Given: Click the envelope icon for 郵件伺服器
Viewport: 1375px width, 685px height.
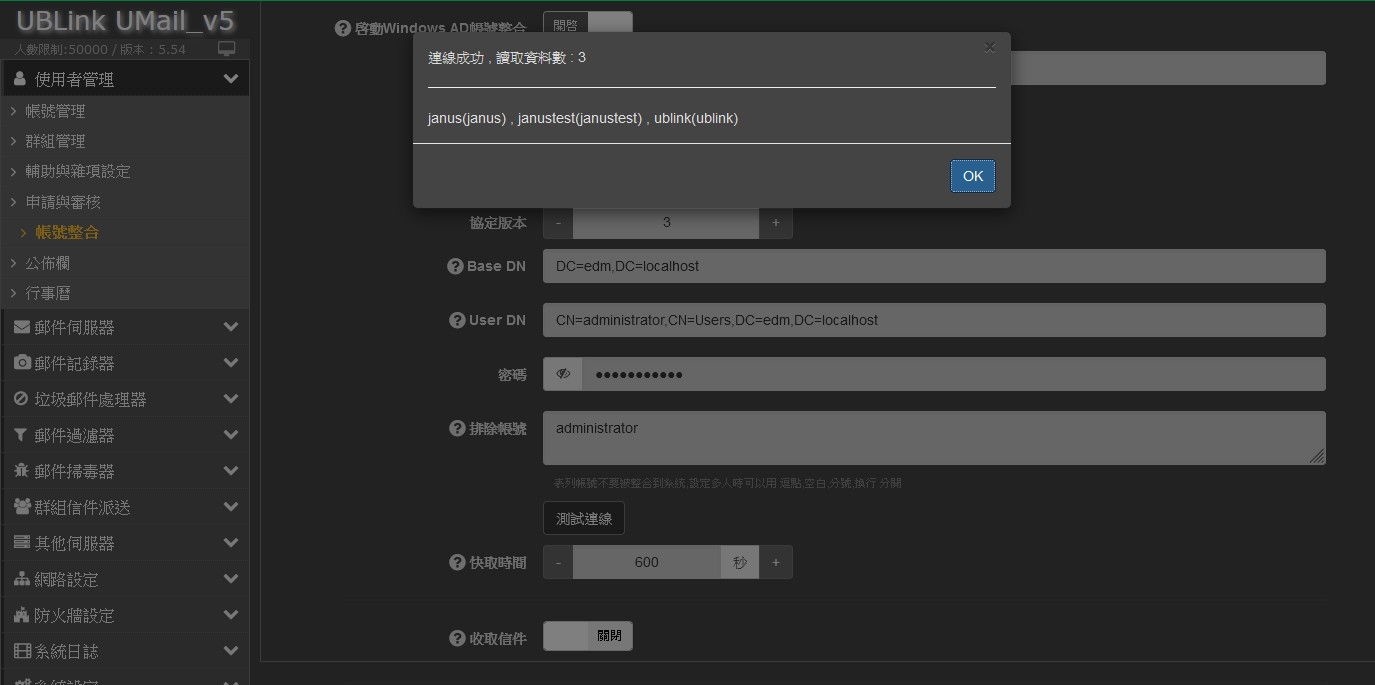Looking at the screenshot, I should click(22, 327).
